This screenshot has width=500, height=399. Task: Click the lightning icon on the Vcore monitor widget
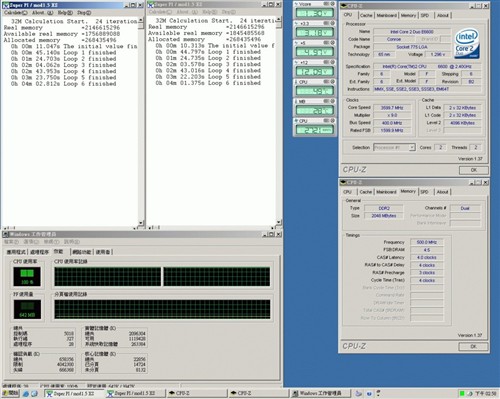296,4
